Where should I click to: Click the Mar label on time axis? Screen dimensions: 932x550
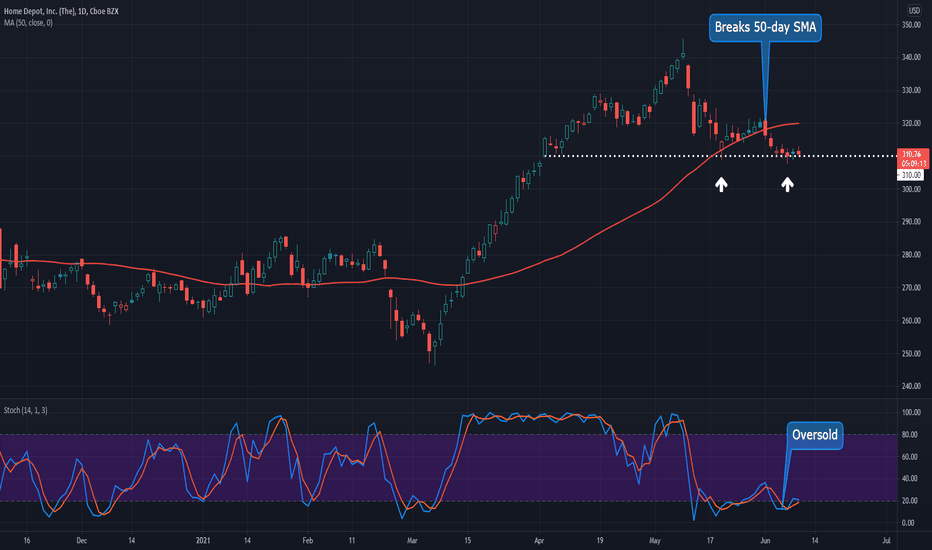pos(413,541)
